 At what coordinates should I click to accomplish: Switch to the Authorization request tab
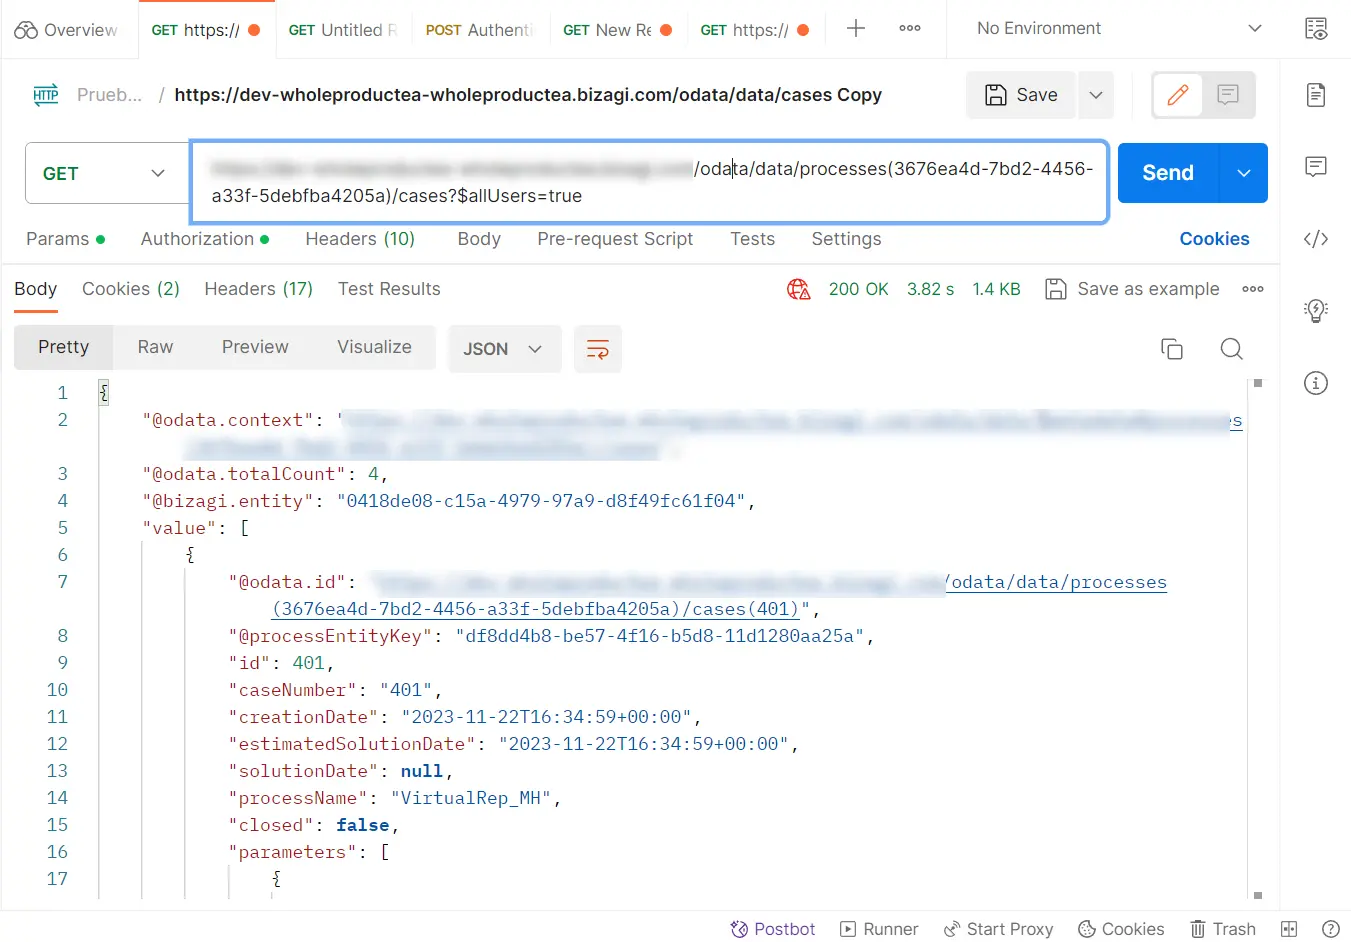(205, 239)
